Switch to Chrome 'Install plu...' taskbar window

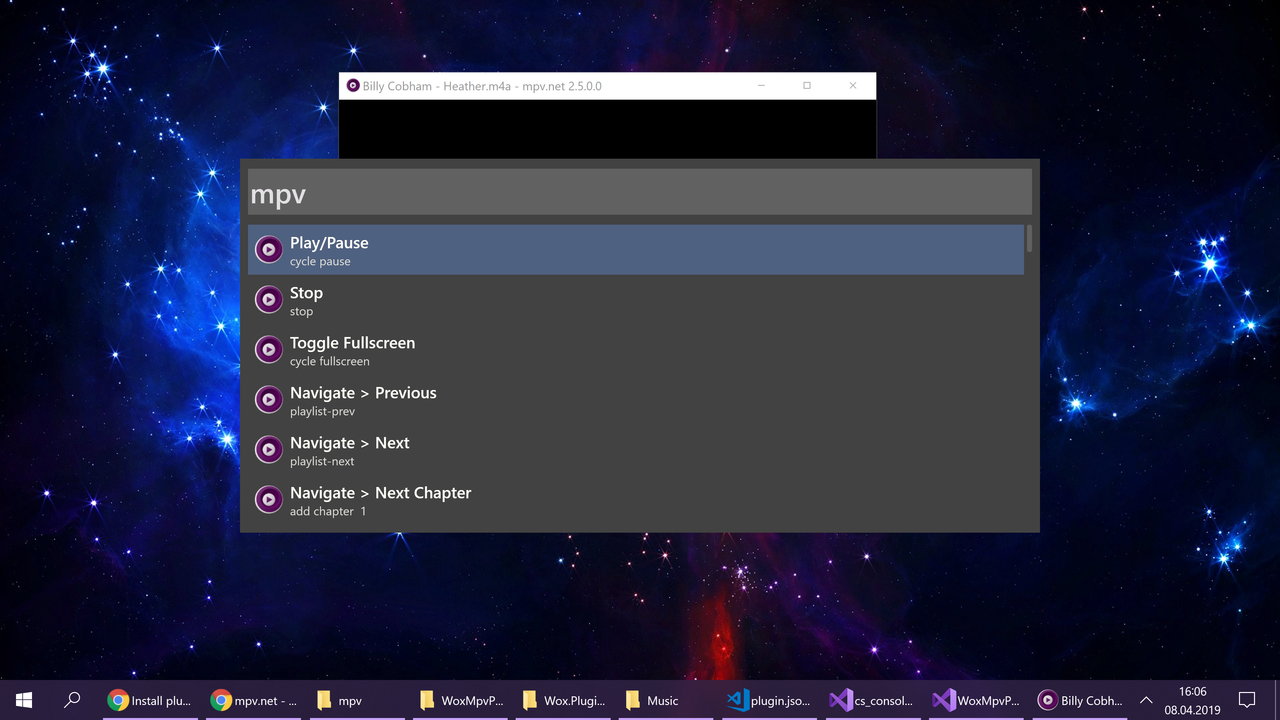[x=148, y=700]
